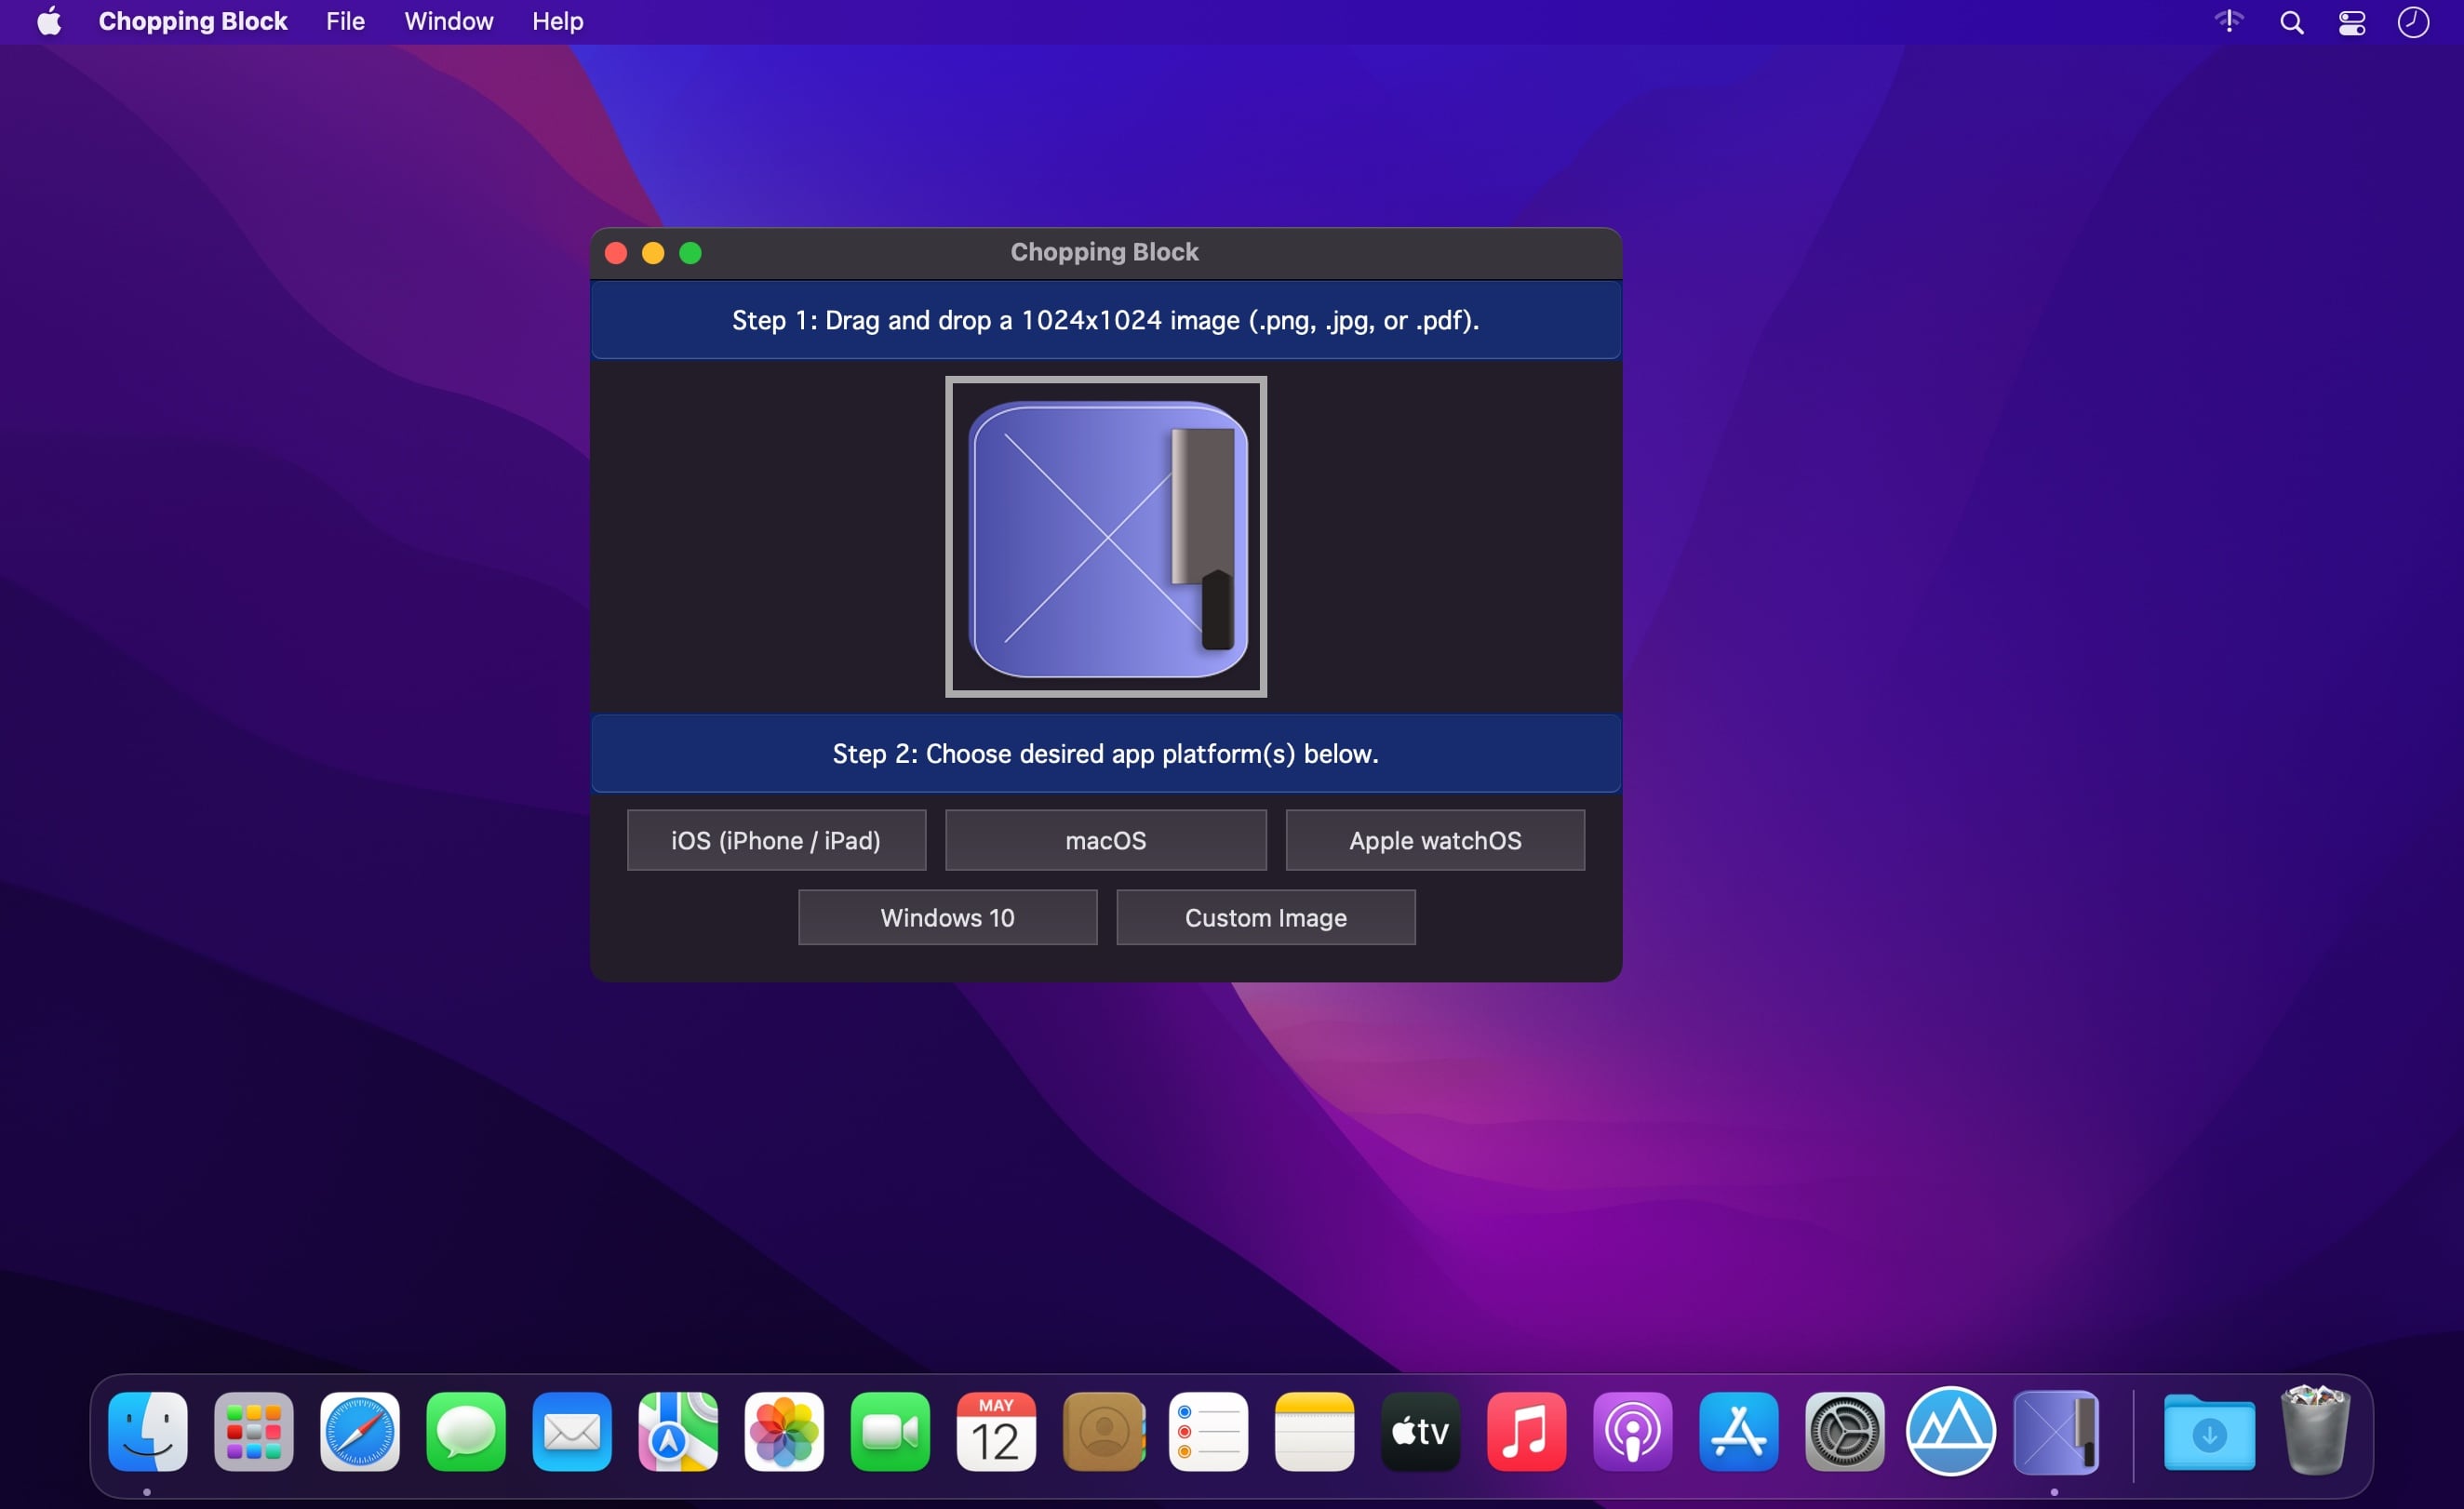
Task: Click the Podcasts icon in Dock
Action: coord(1632,1432)
